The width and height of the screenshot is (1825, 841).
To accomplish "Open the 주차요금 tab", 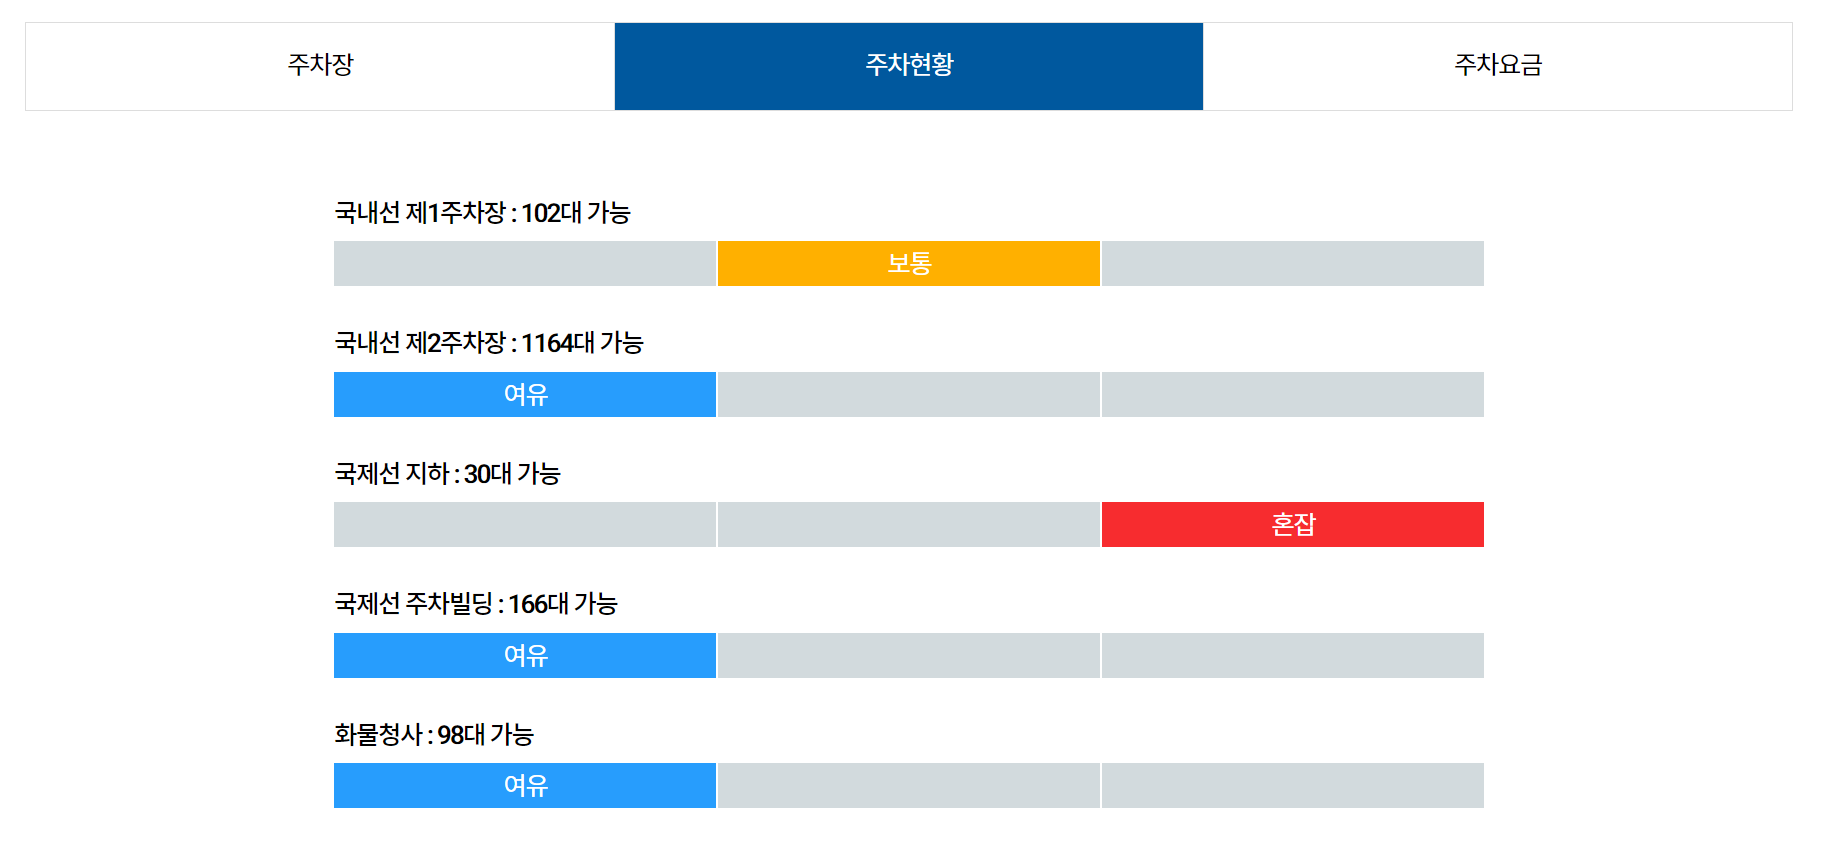I will (1495, 65).
